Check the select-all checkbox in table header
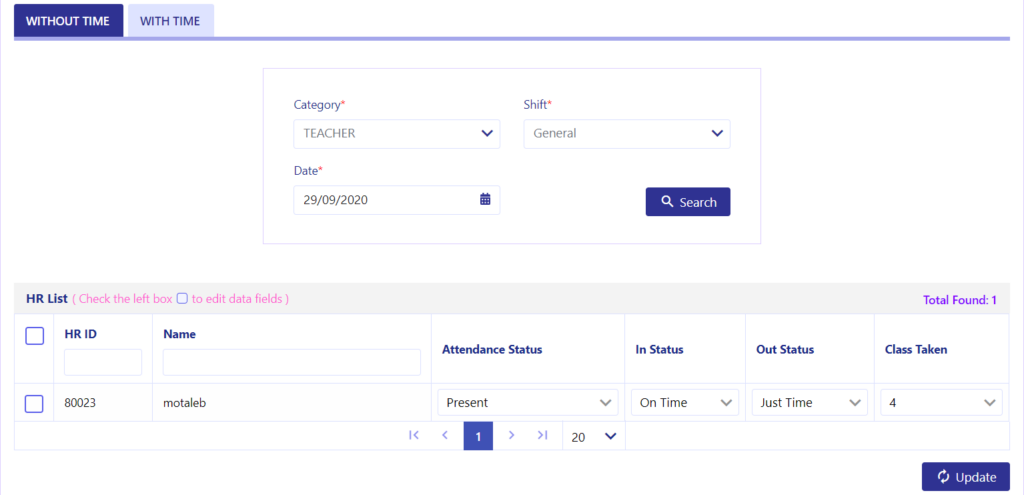The height and width of the screenshot is (495, 1024). click(35, 336)
